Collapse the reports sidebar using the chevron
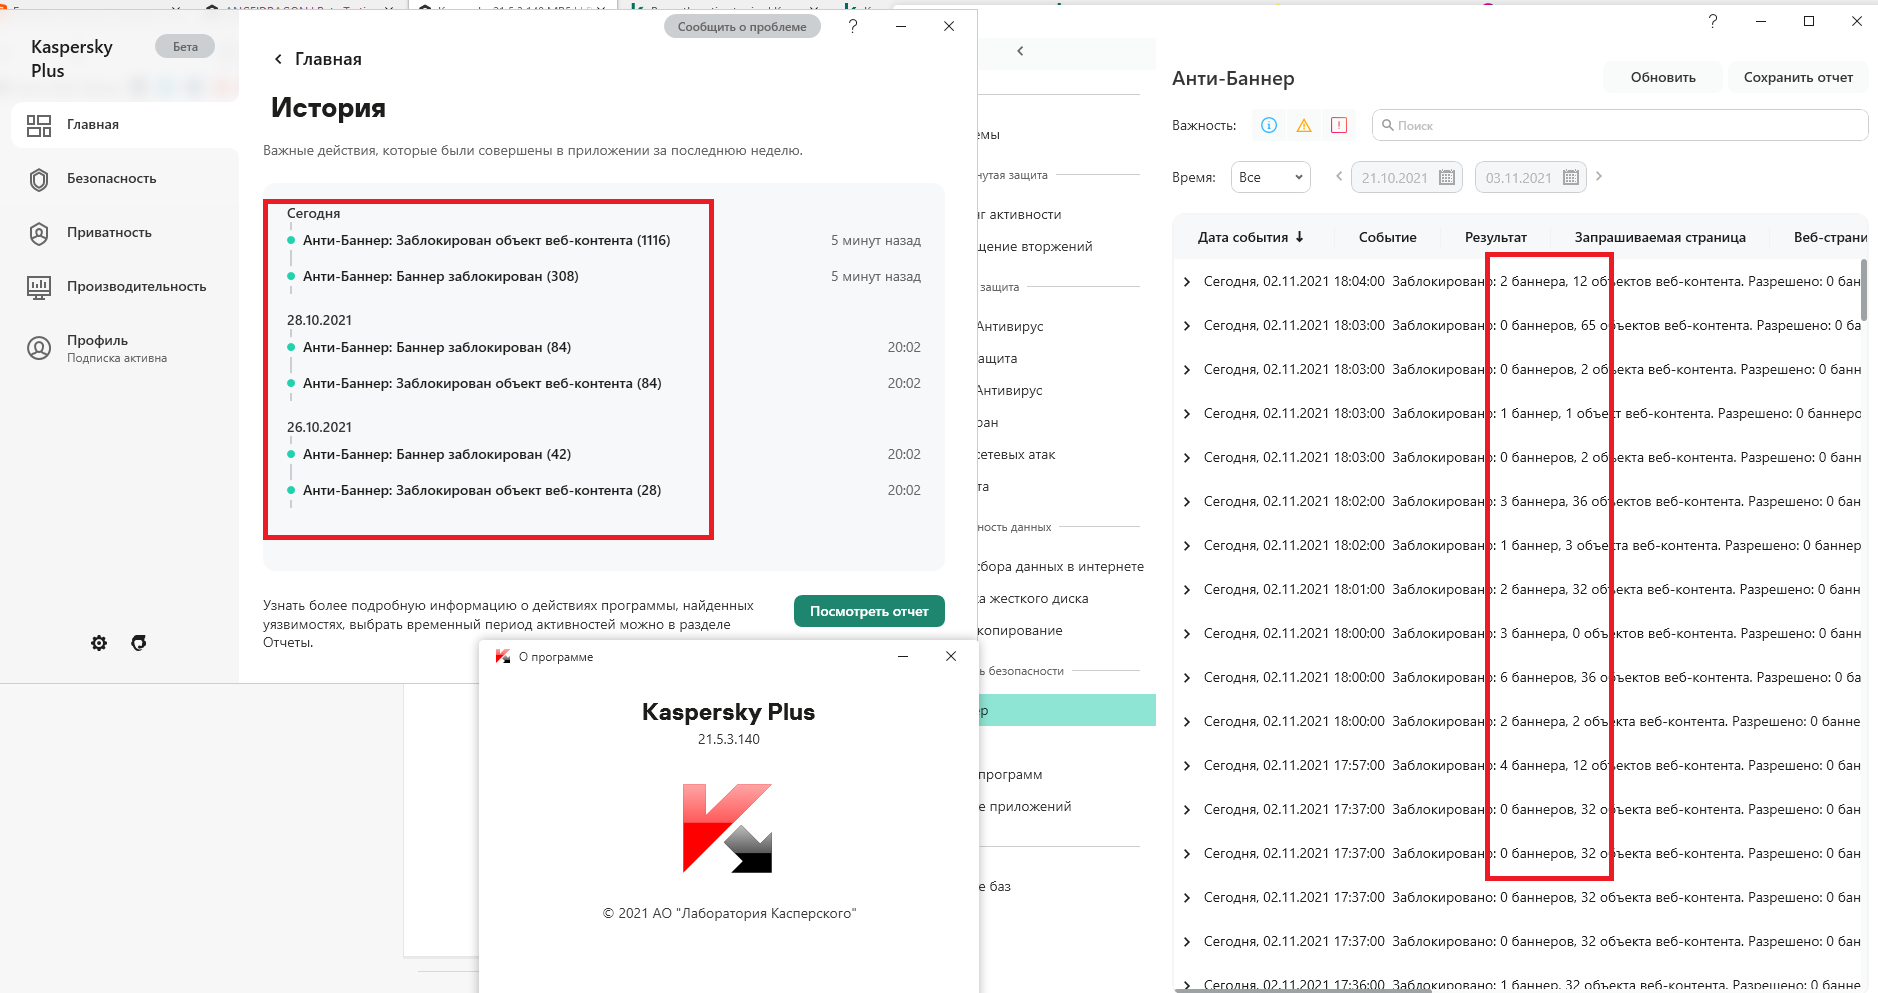This screenshot has height=993, width=1878. click(x=1020, y=51)
